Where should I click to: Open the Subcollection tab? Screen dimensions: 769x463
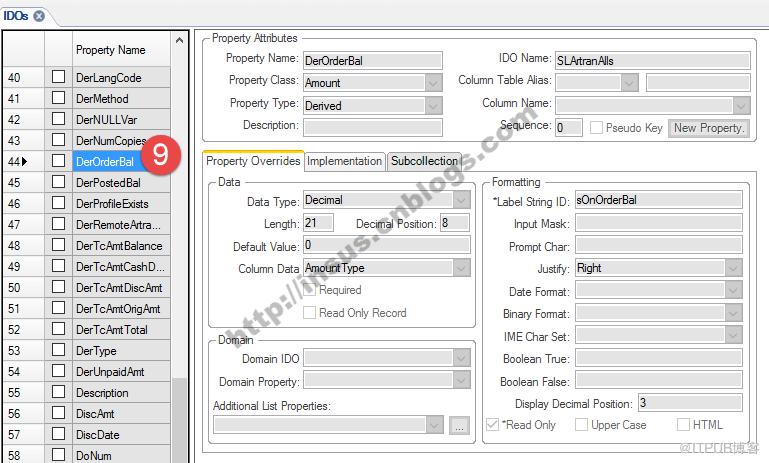coord(424,161)
